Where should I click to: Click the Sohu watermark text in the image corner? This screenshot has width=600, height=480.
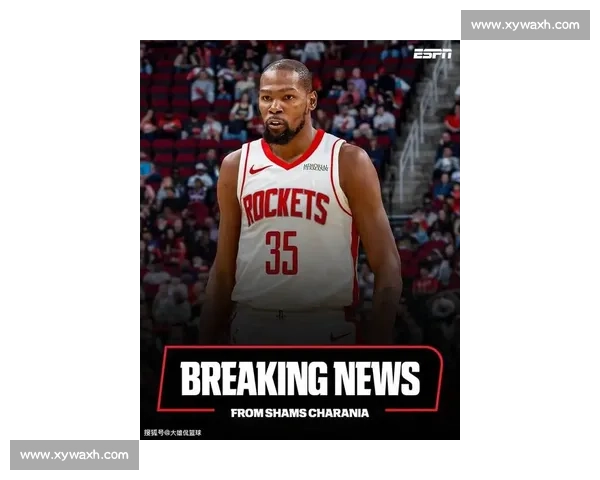172,432
